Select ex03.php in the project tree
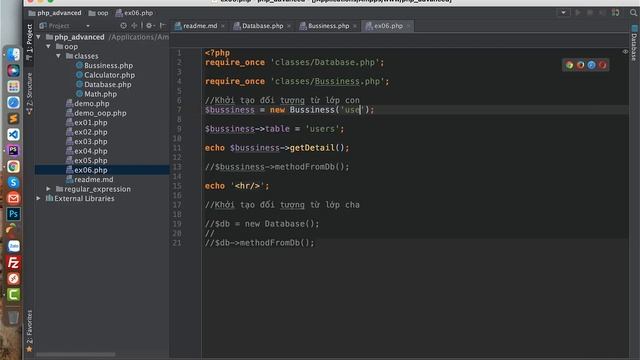Viewport: 640px width, 360px height. click(x=87, y=142)
